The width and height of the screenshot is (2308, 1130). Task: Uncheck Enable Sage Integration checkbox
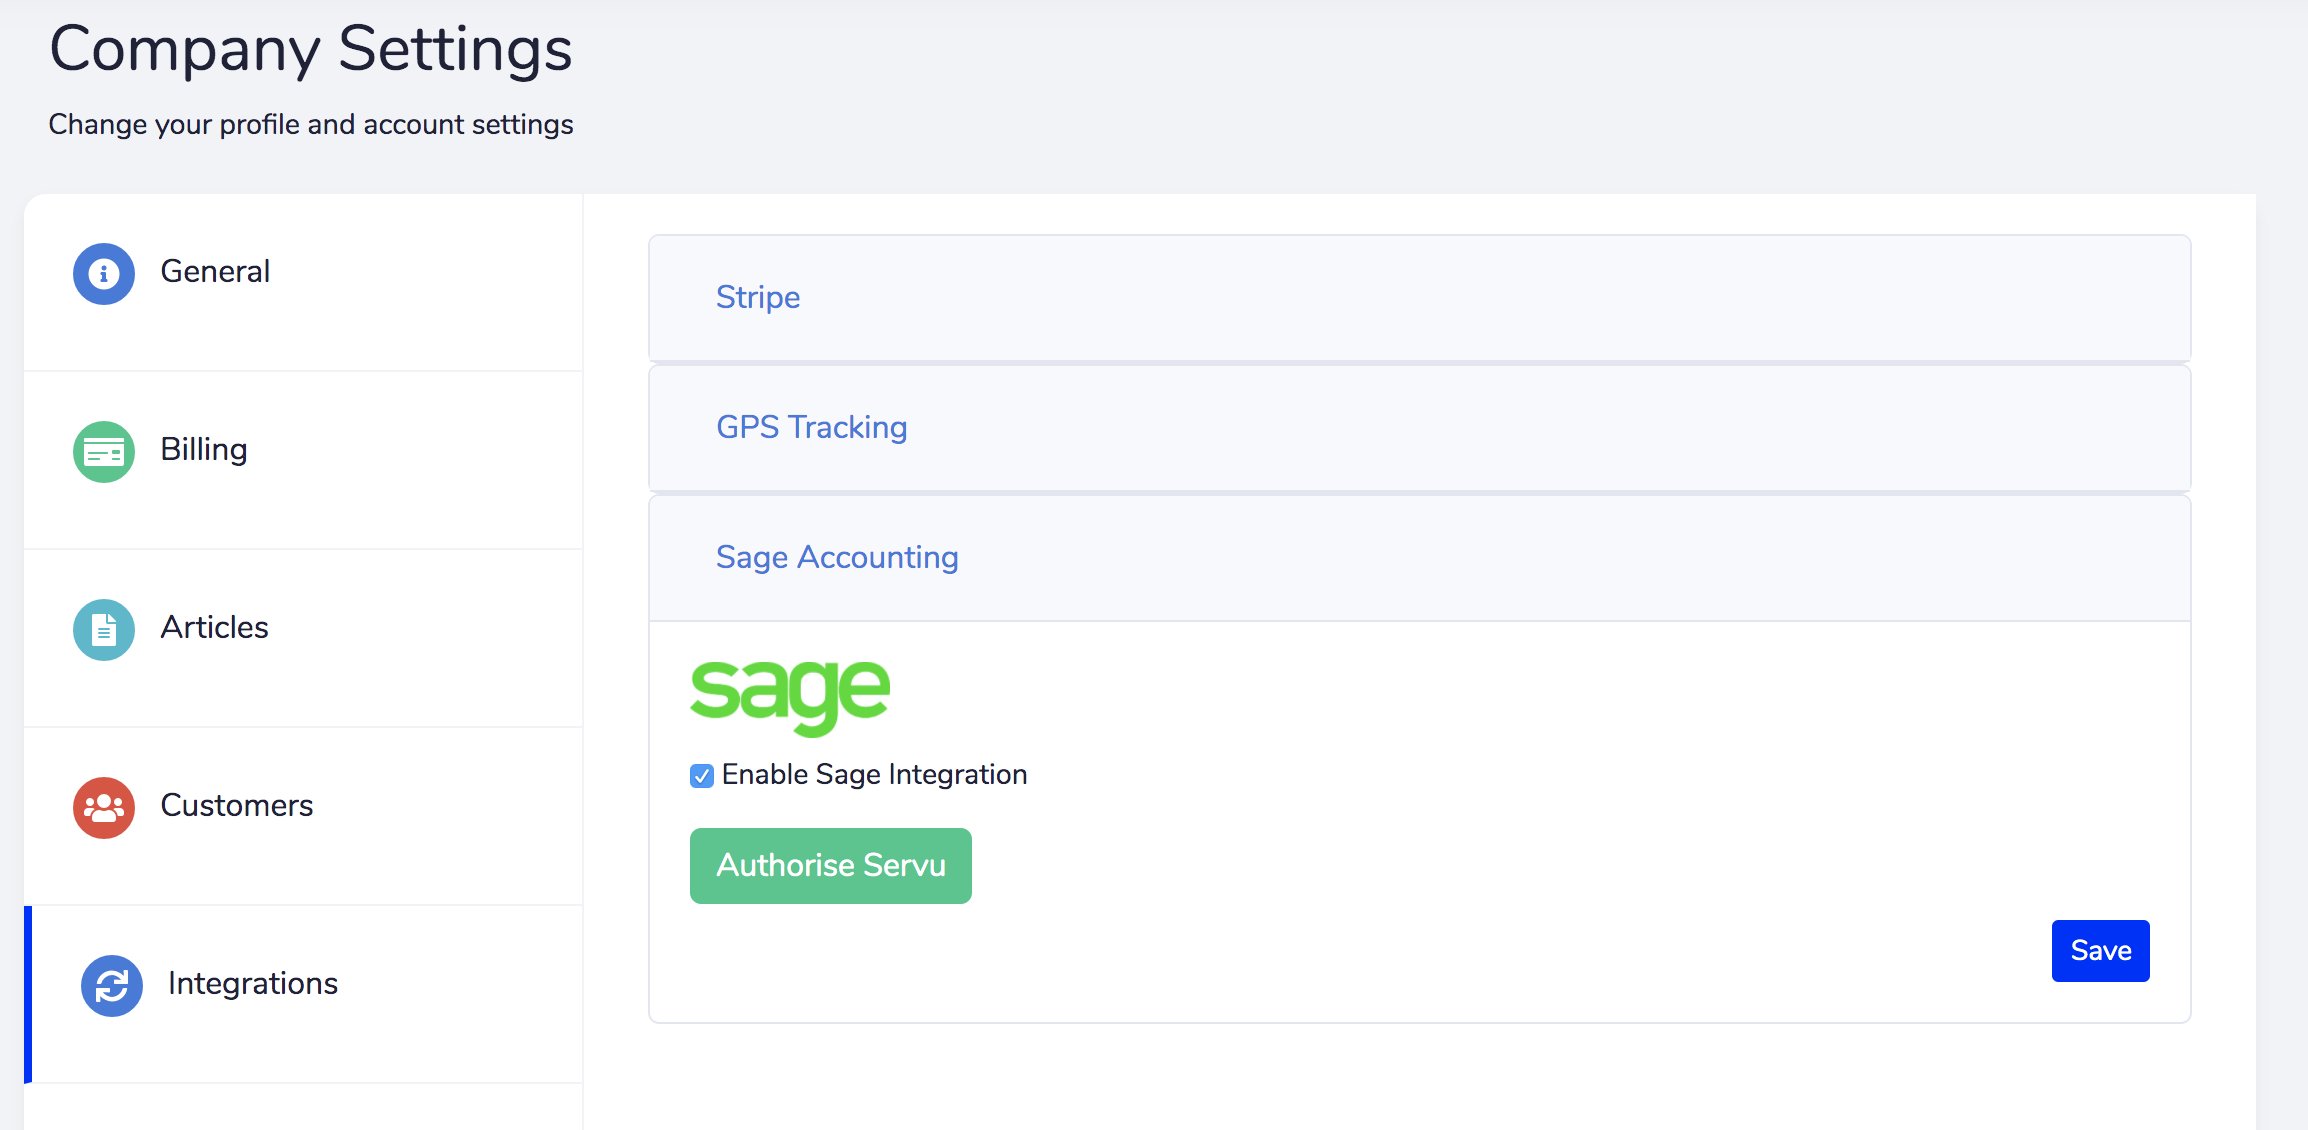(702, 776)
